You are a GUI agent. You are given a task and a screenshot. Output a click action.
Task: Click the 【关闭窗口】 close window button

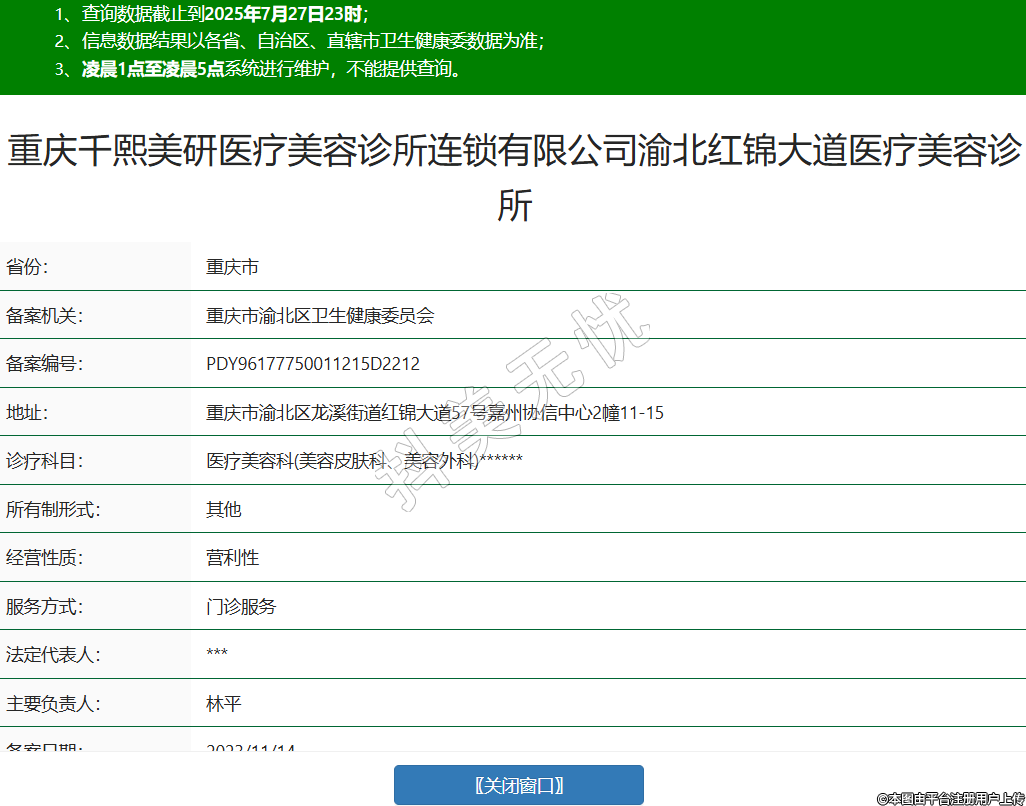[518, 785]
